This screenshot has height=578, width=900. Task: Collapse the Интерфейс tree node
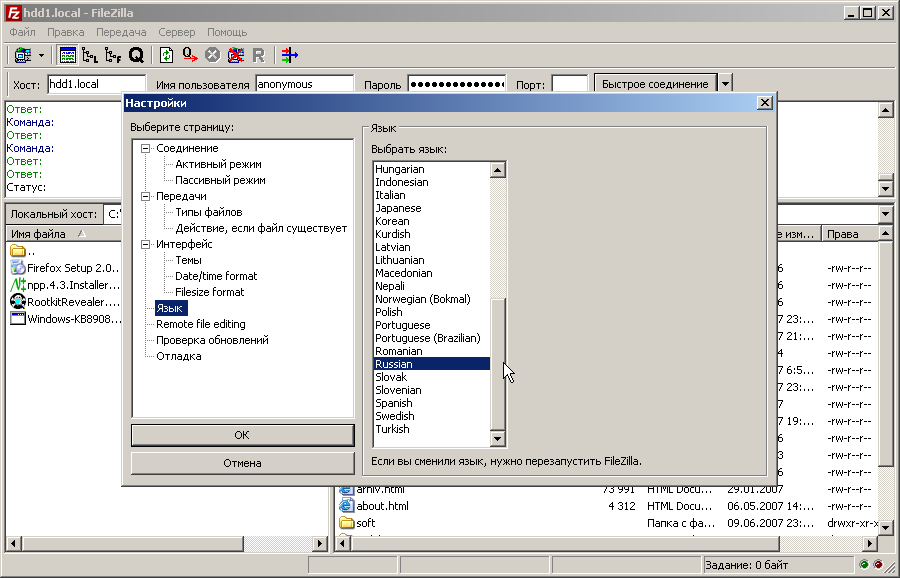tap(145, 245)
